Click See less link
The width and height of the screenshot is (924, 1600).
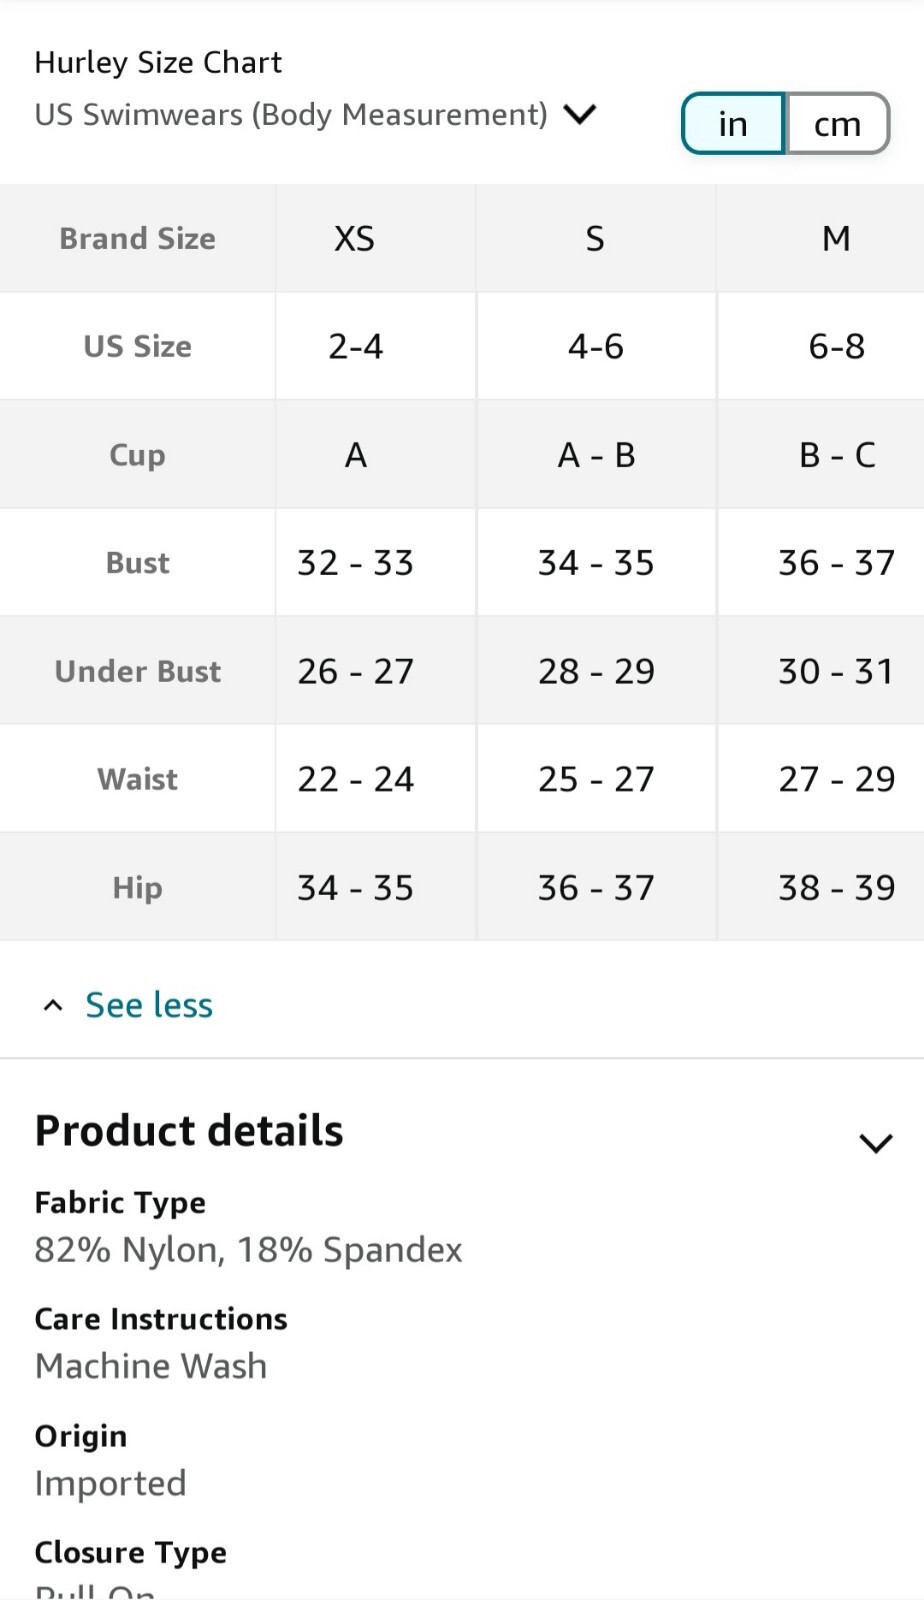(149, 1005)
